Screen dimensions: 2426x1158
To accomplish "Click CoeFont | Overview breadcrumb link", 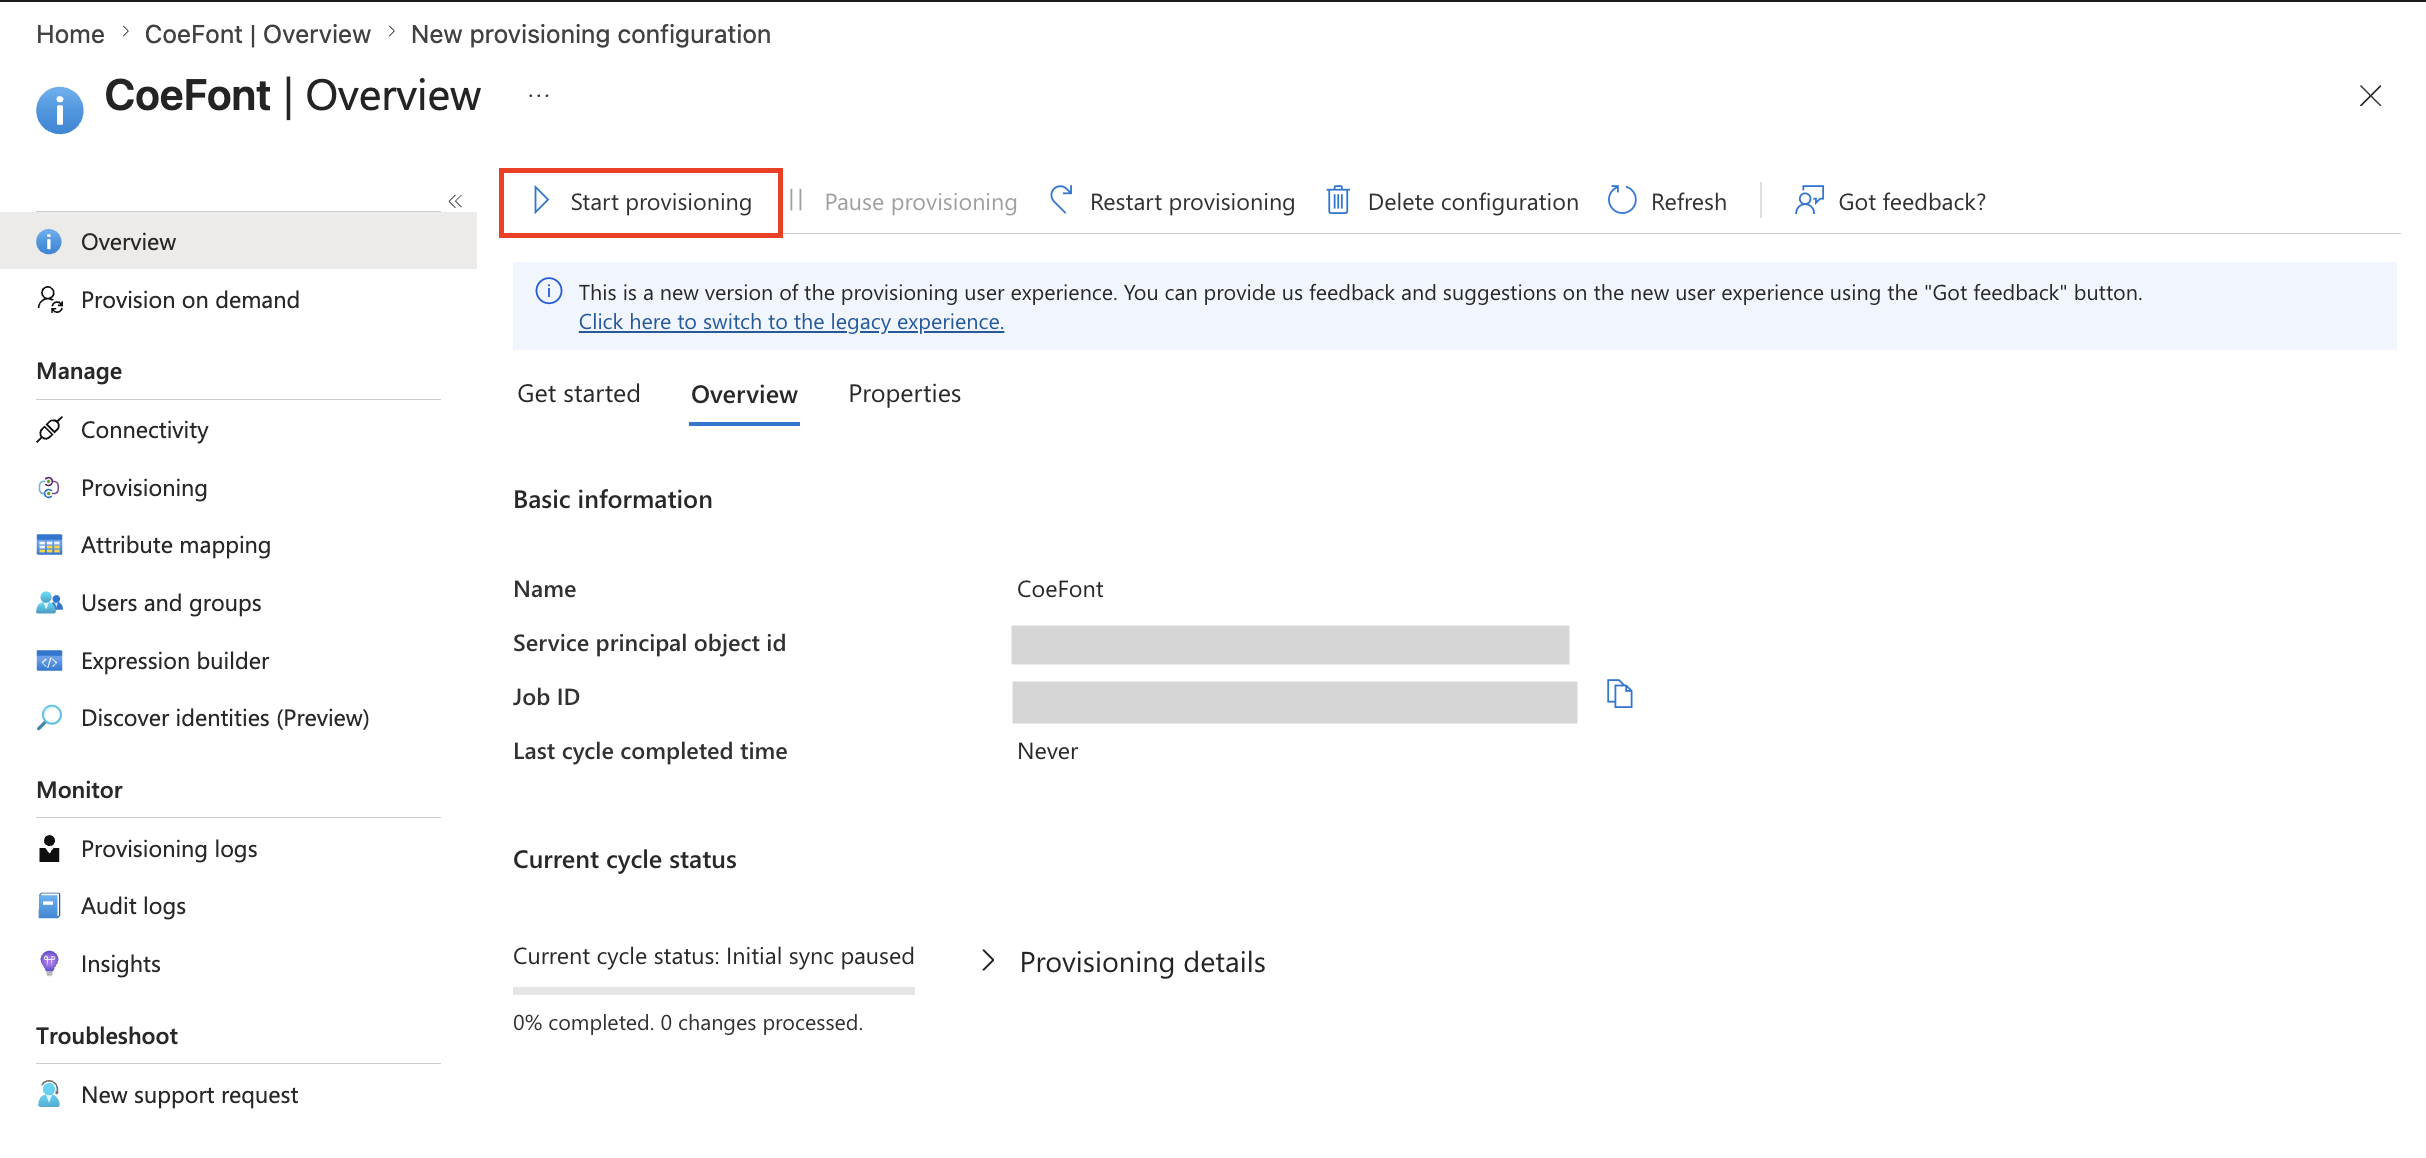I will [257, 34].
